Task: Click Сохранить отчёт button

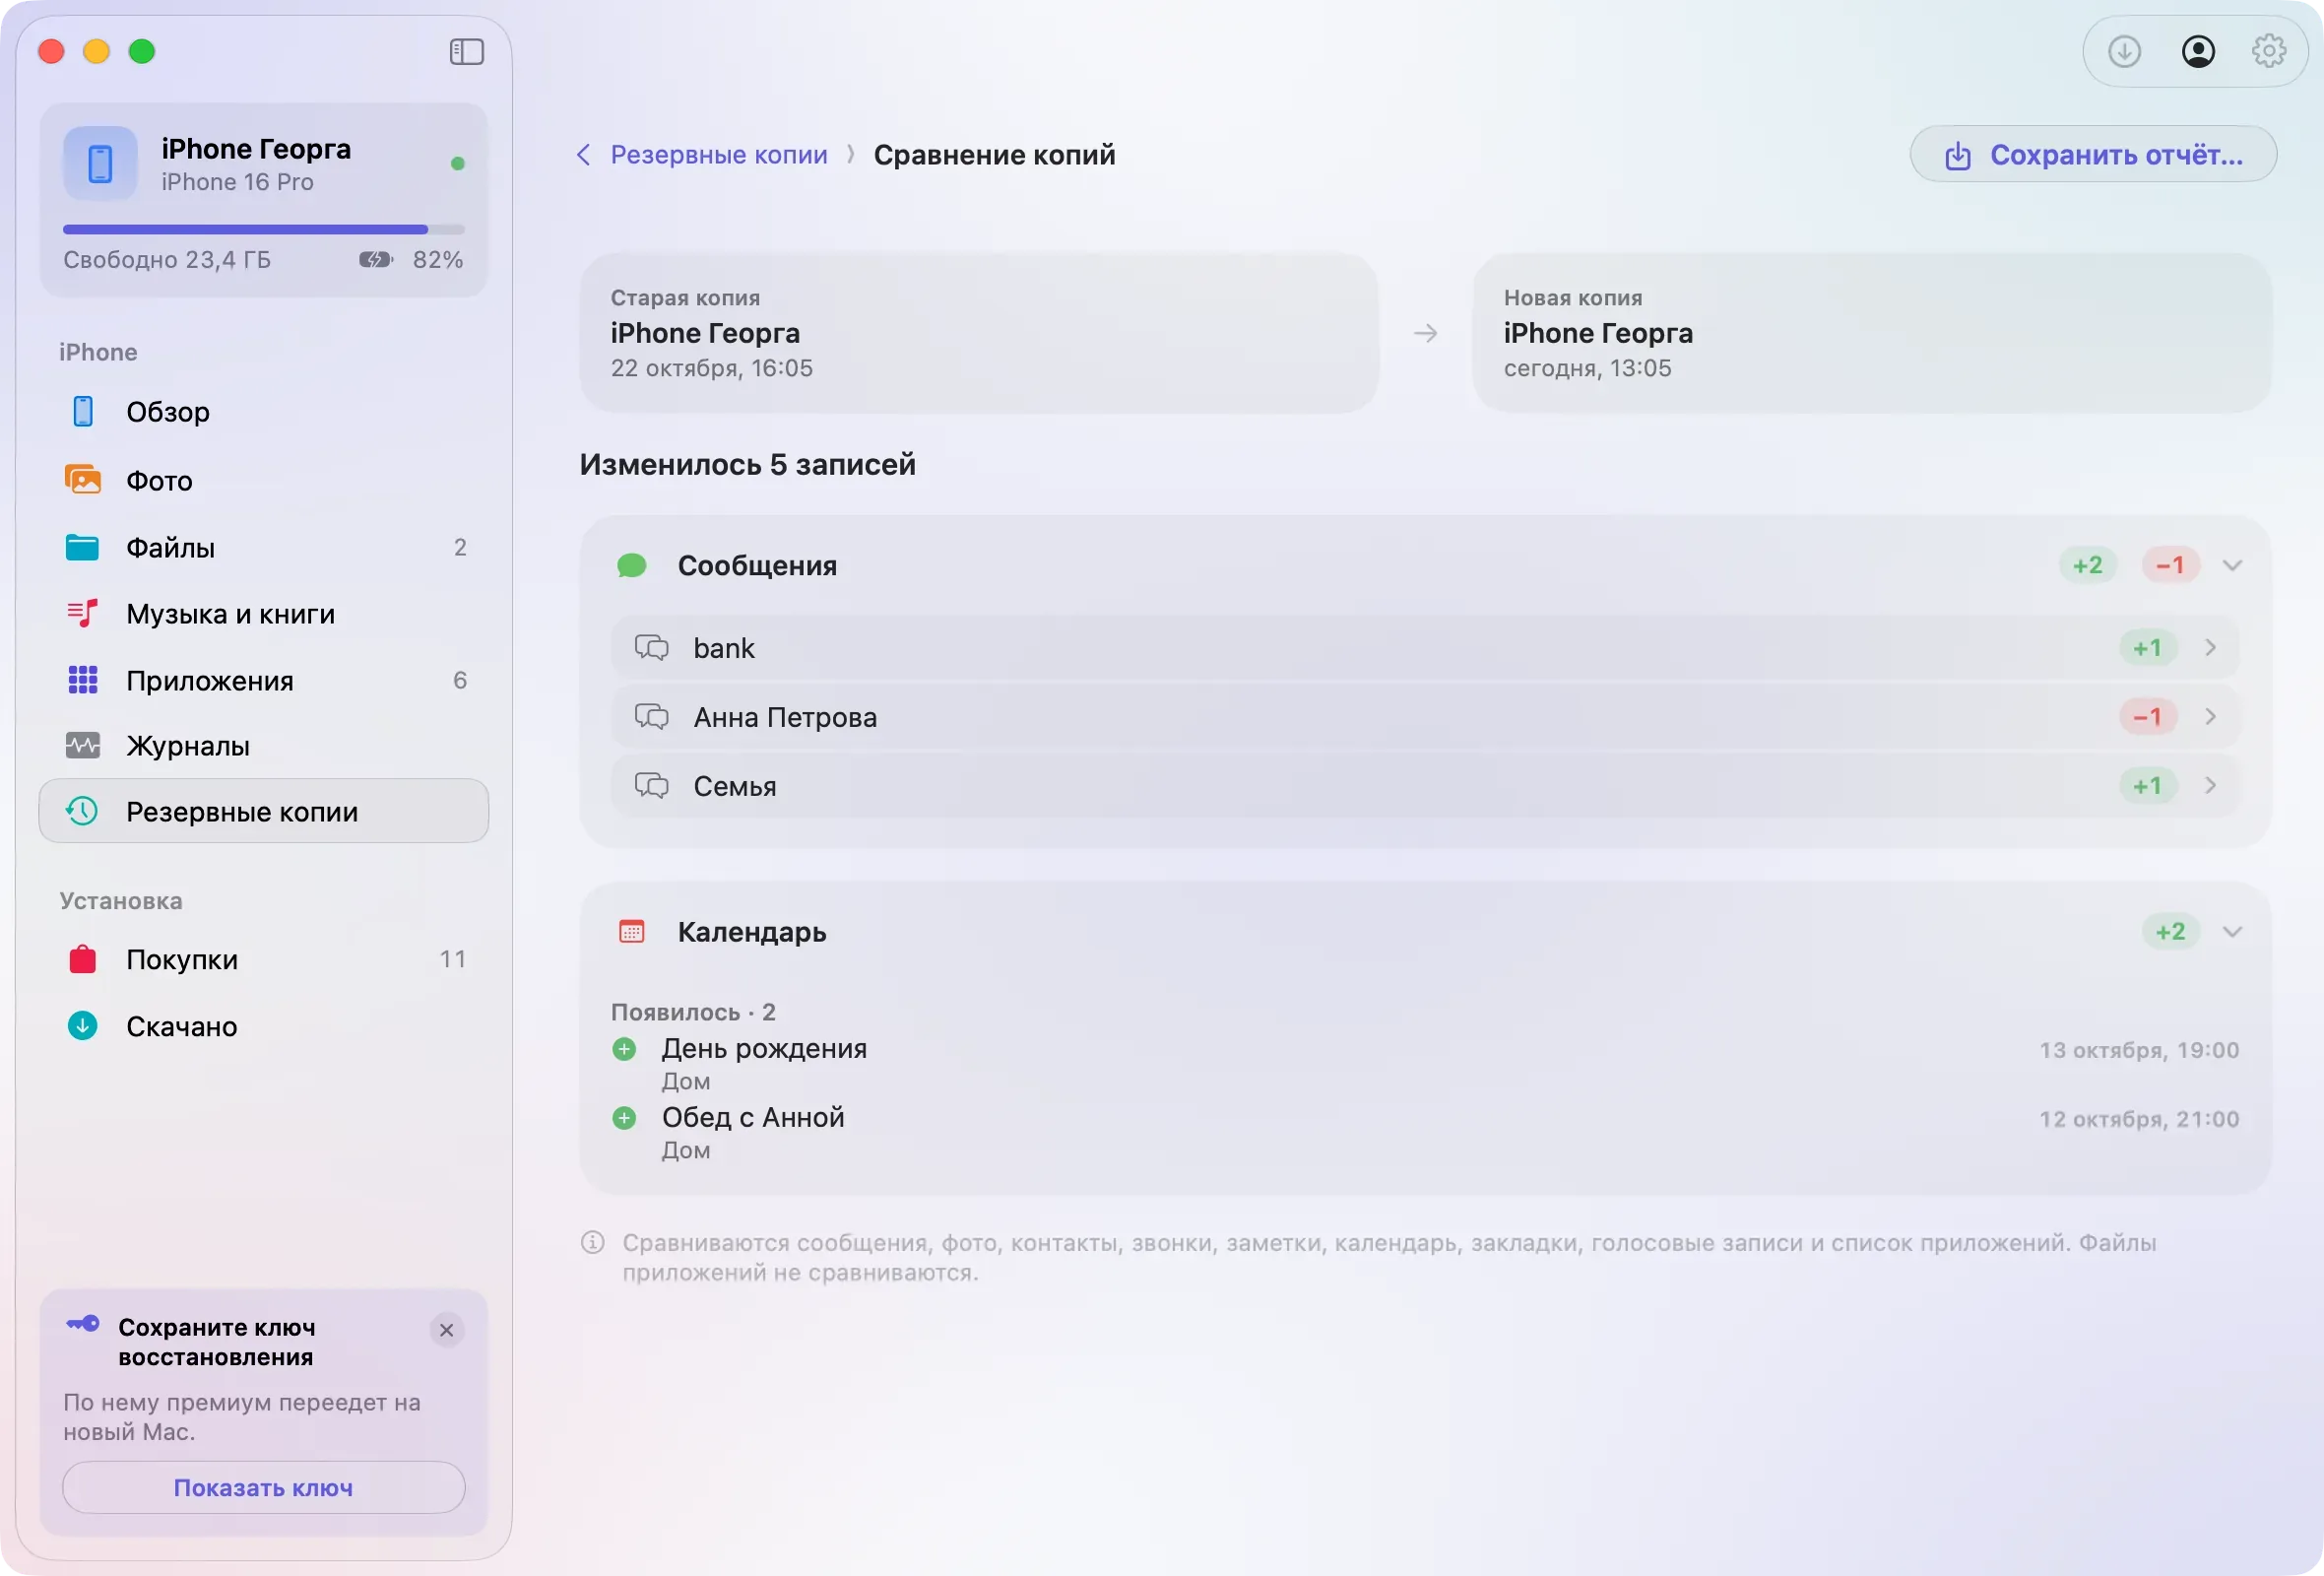Action: 2092,154
